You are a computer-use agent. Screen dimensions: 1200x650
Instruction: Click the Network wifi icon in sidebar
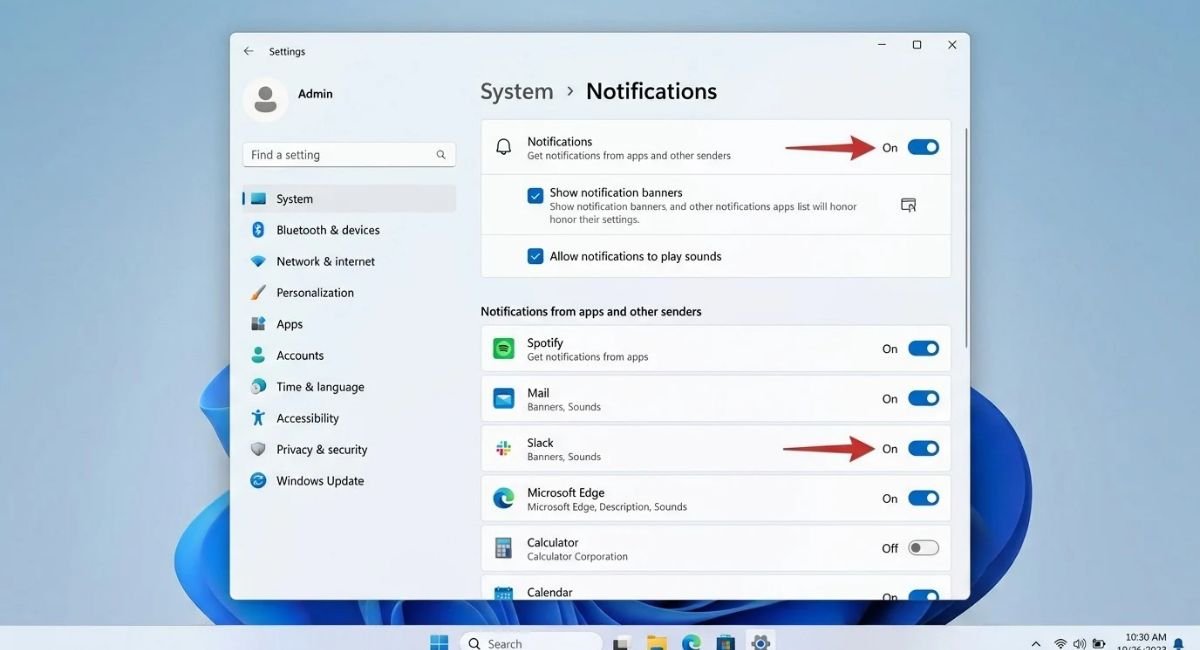pyautogui.click(x=258, y=261)
